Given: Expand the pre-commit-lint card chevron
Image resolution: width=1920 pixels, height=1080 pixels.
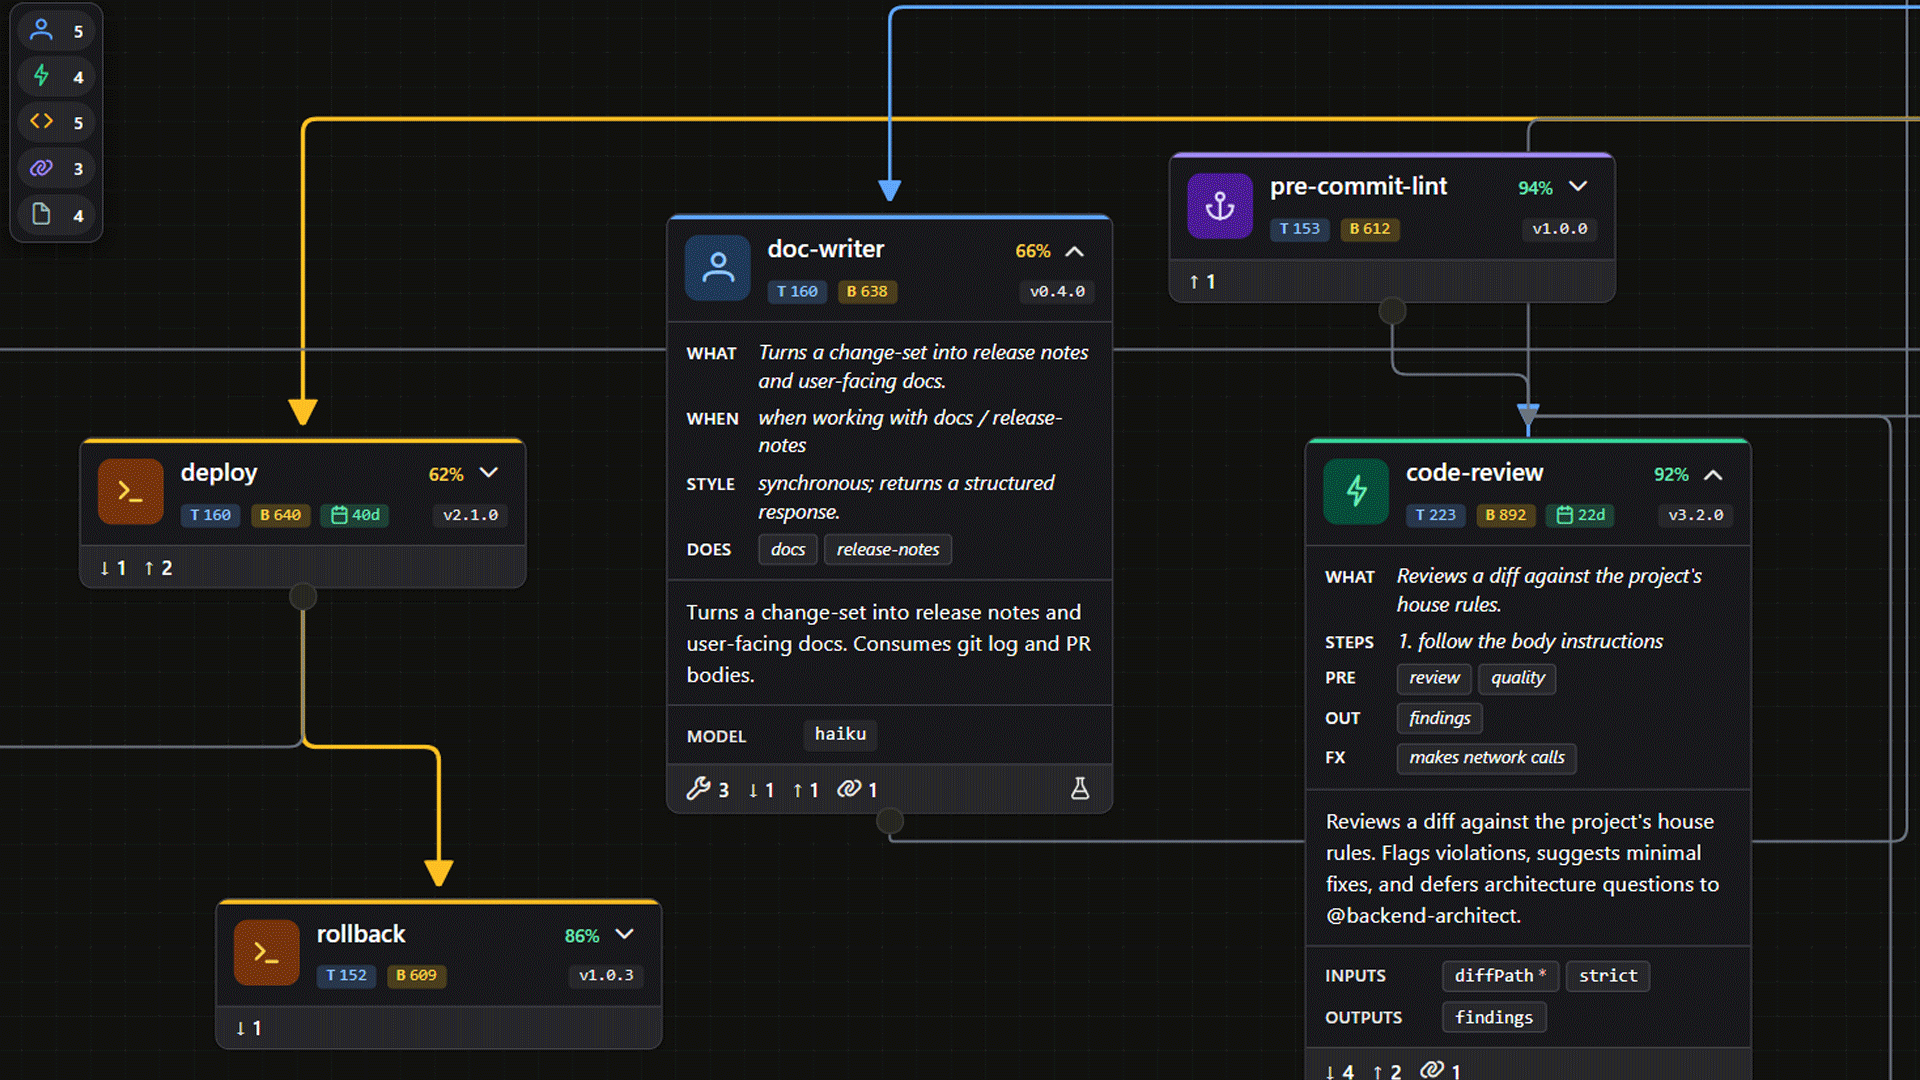Looking at the screenshot, I should tap(1578, 187).
